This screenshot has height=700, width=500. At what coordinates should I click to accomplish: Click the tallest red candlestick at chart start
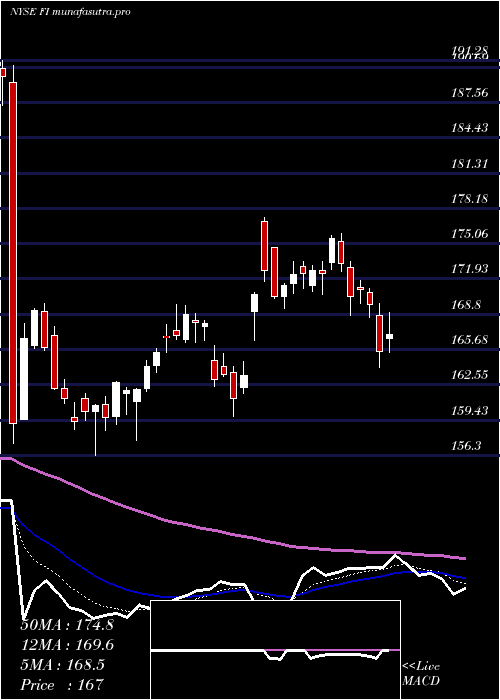13,253
